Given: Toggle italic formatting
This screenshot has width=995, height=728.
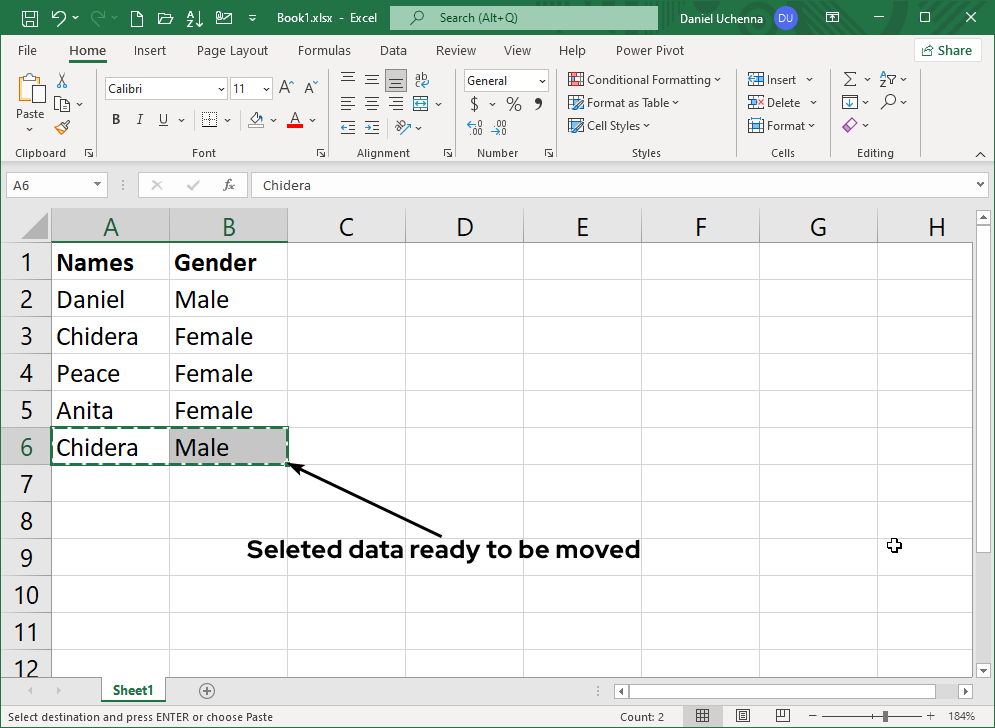Looking at the screenshot, I should 139,119.
